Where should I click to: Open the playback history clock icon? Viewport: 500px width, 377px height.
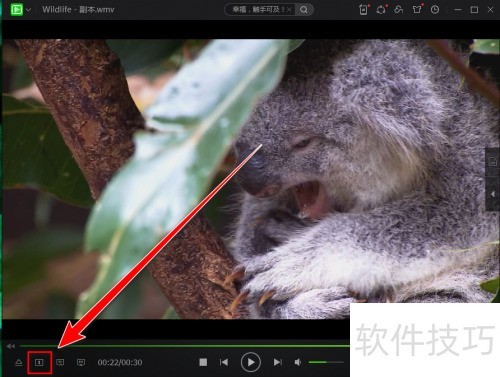(x=435, y=10)
